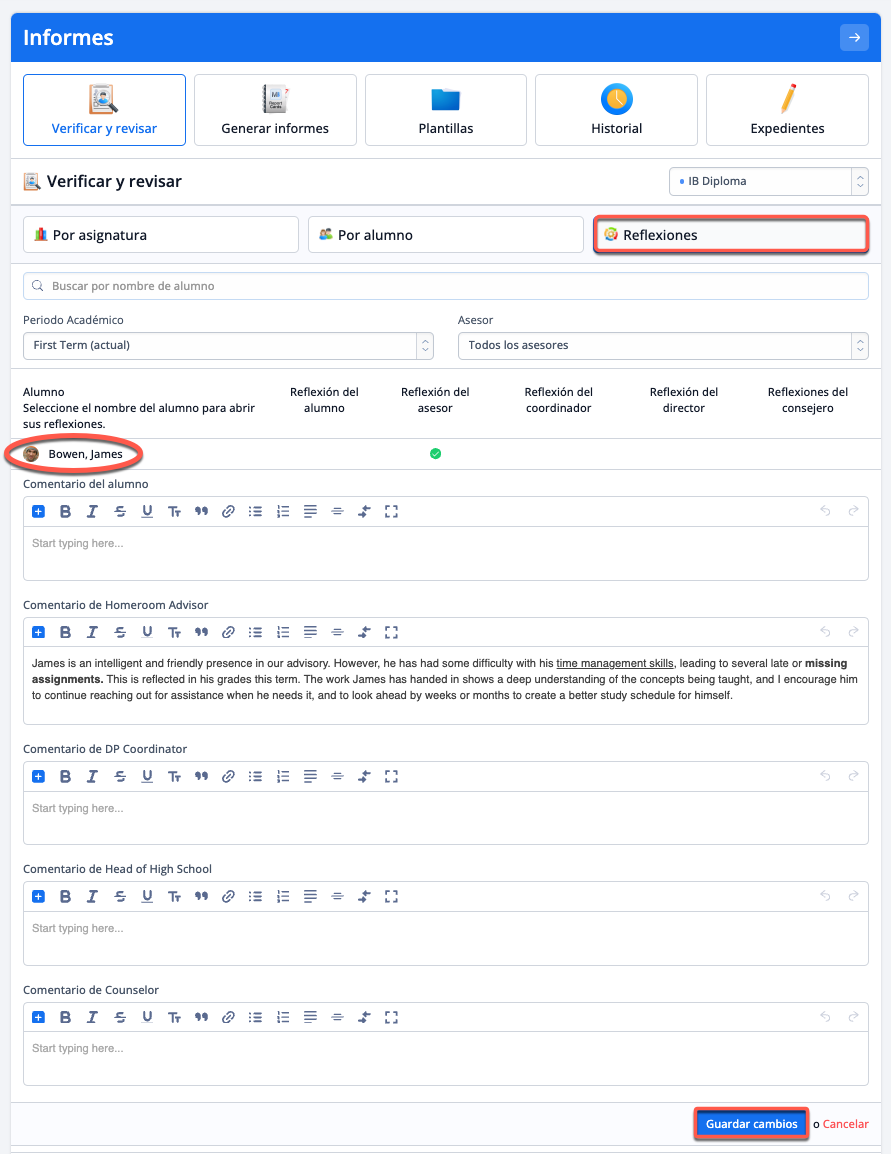Open Bowen, James reflections row
This screenshot has height=1154, width=891.
85,454
